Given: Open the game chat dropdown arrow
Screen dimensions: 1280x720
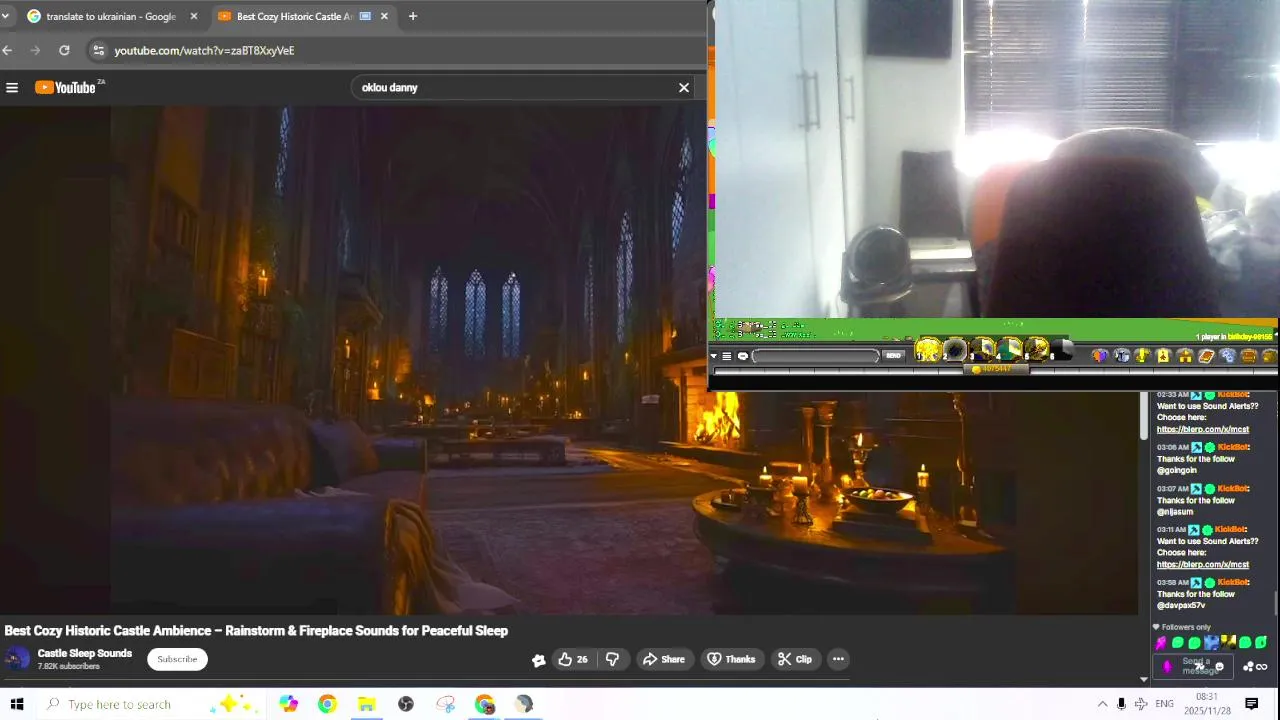Looking at the screenshot, I should click(x=714, y=356).
